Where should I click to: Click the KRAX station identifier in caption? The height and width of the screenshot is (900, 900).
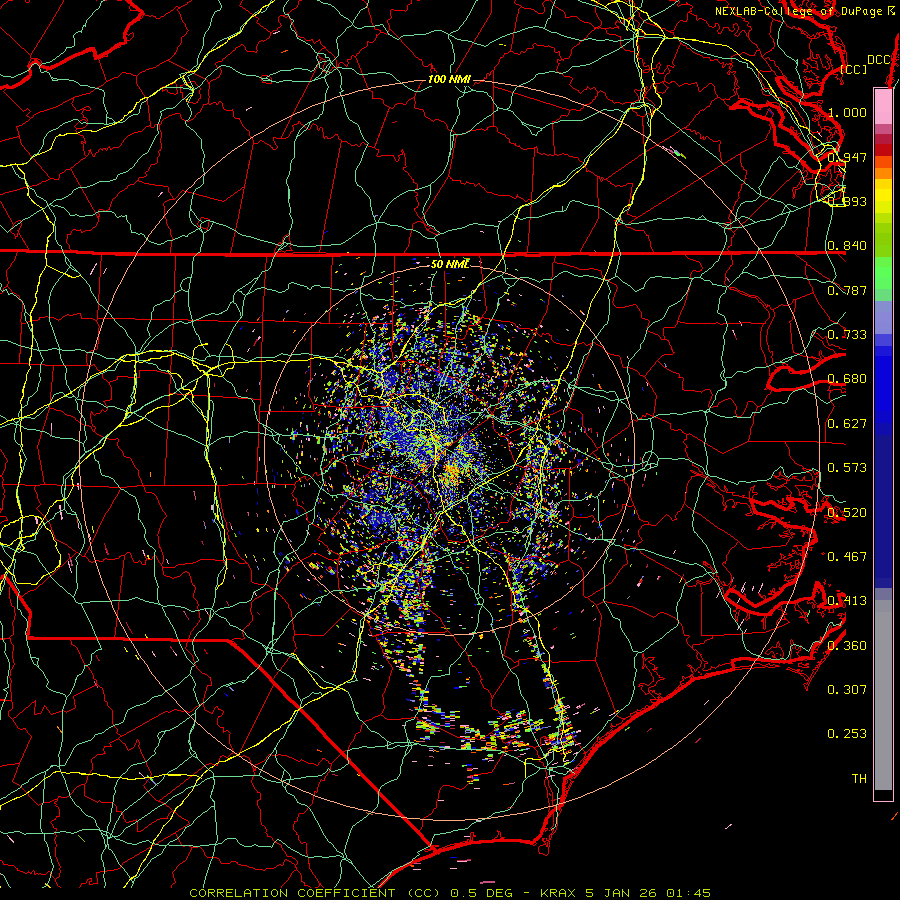click(559, 893)
